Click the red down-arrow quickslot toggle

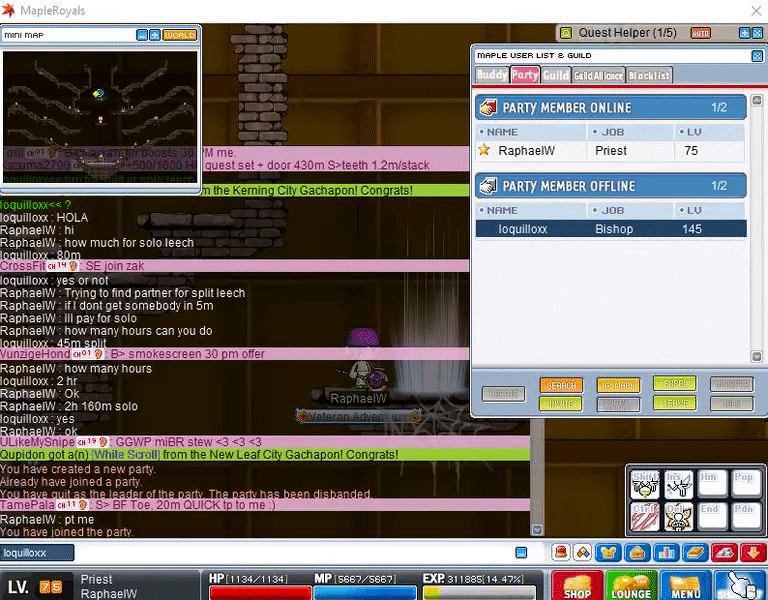click(x=753, y=553)
